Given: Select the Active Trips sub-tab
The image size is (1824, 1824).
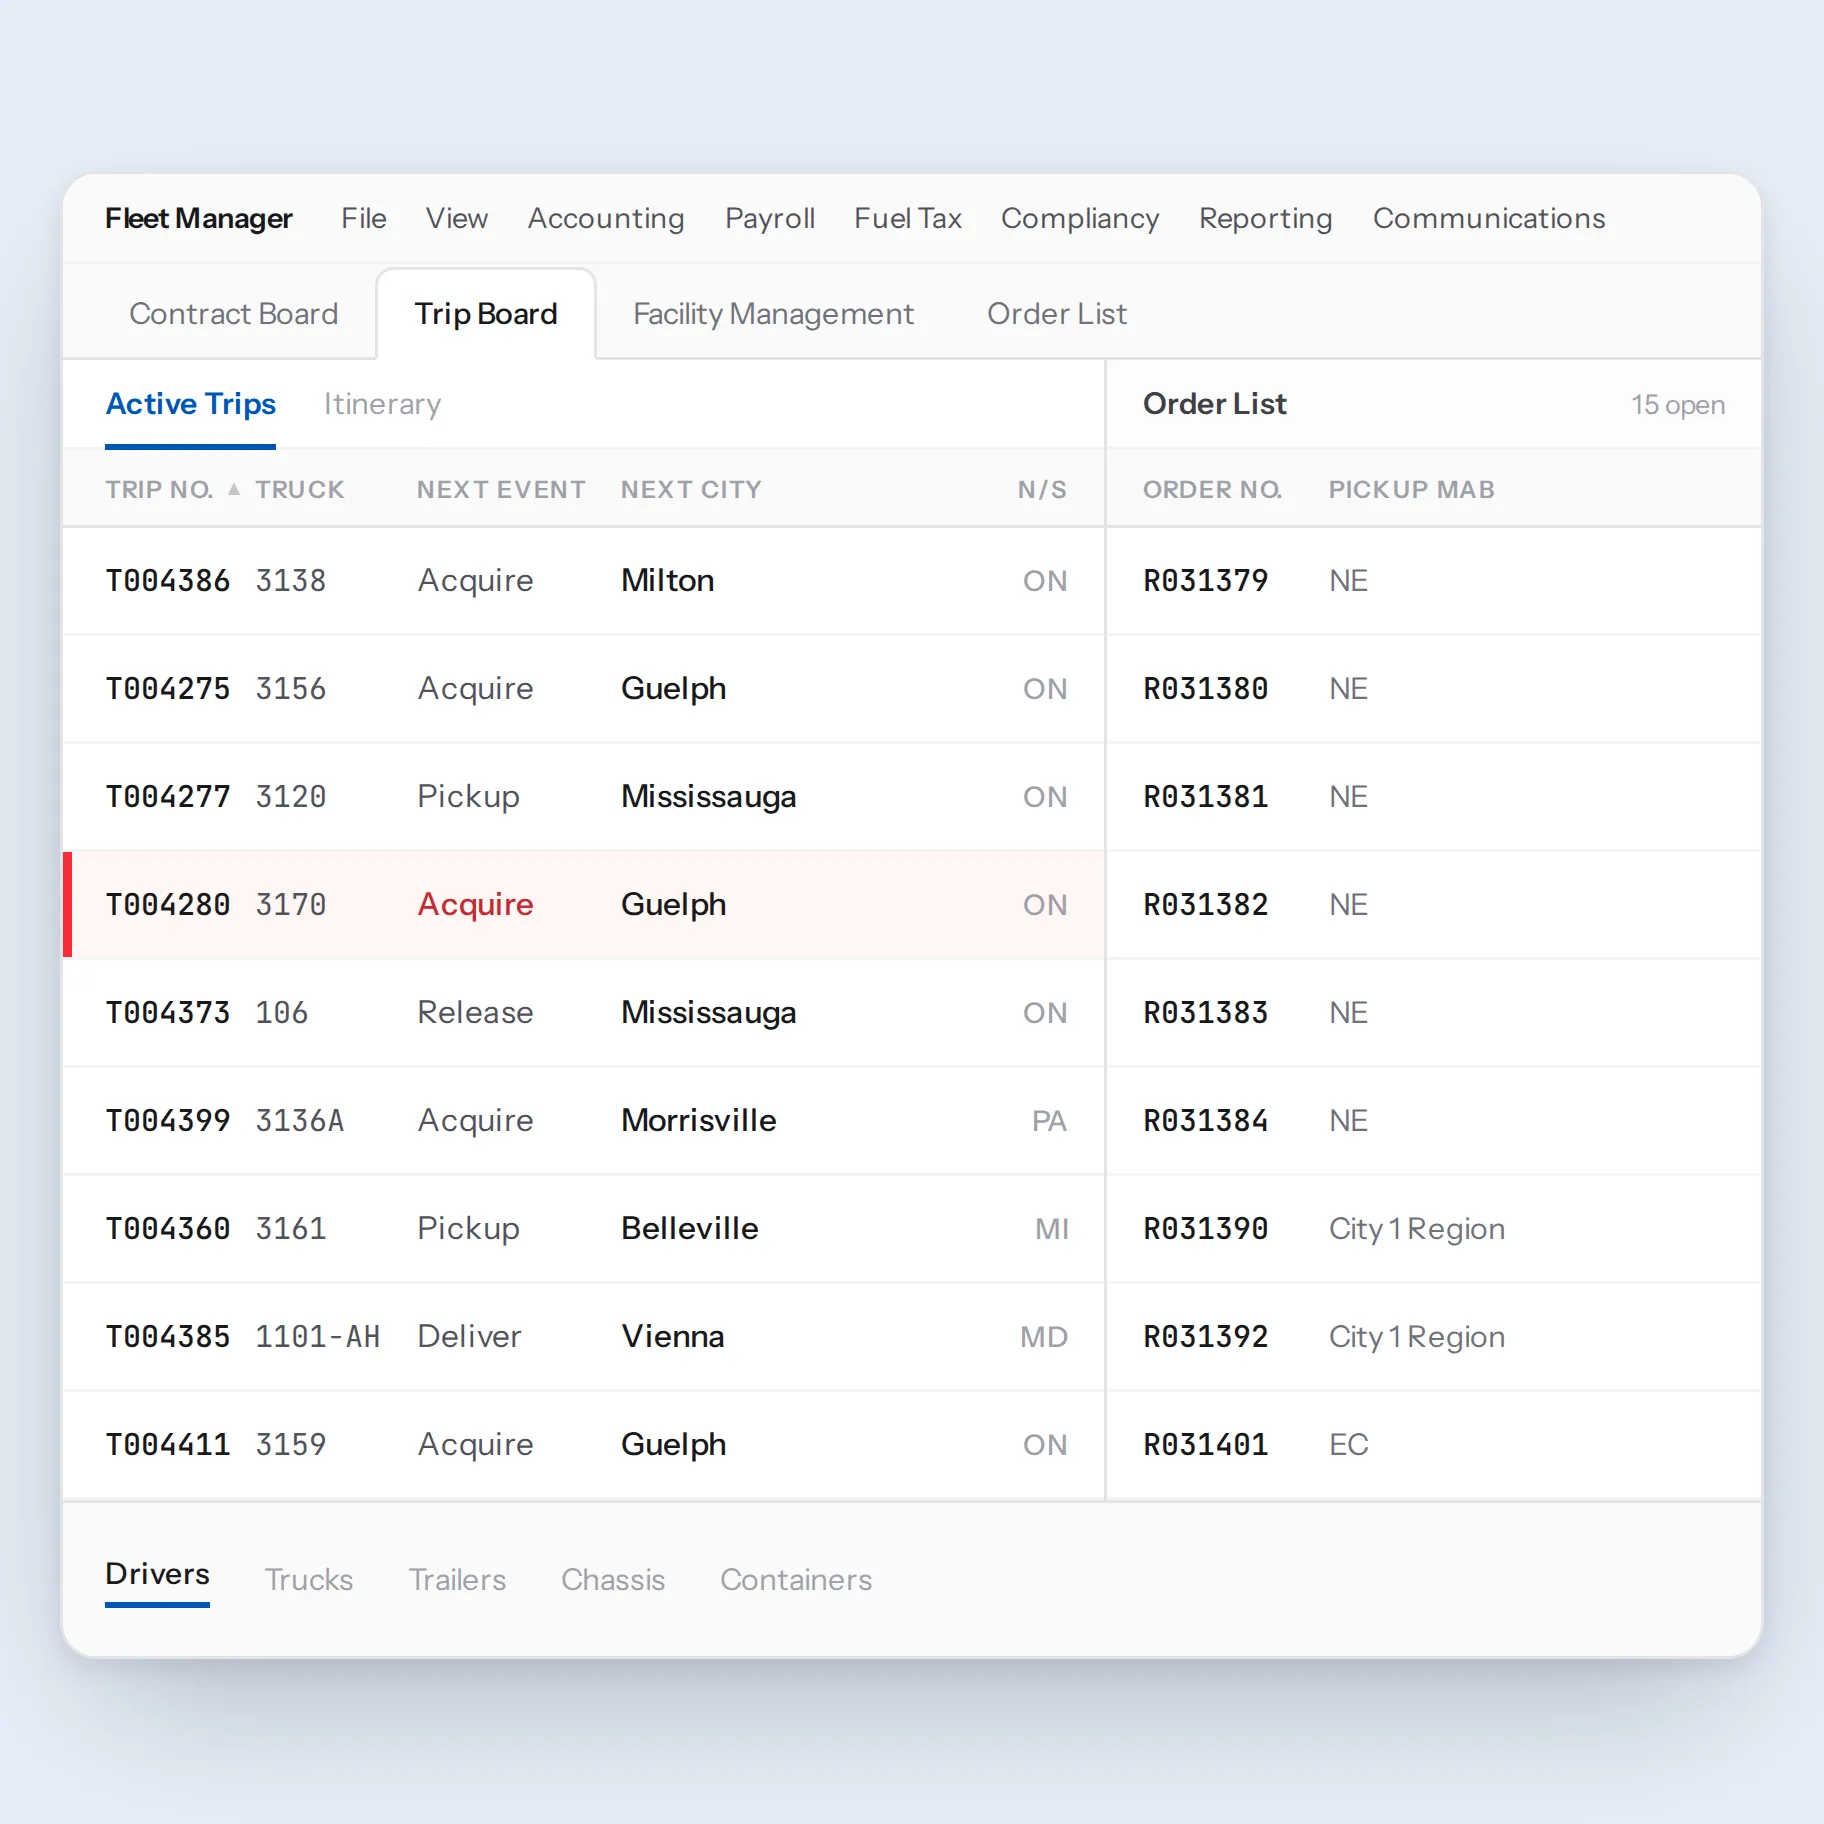Looking at the screenshot, I should pyautogui.click(x=191, y=404).
